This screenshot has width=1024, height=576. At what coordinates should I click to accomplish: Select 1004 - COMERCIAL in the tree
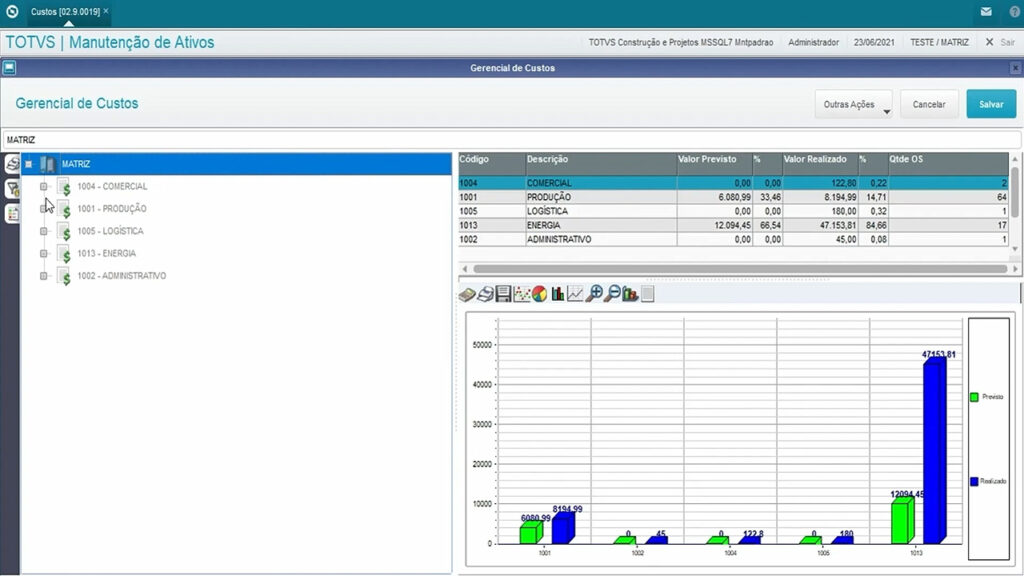tap(112, 187)
